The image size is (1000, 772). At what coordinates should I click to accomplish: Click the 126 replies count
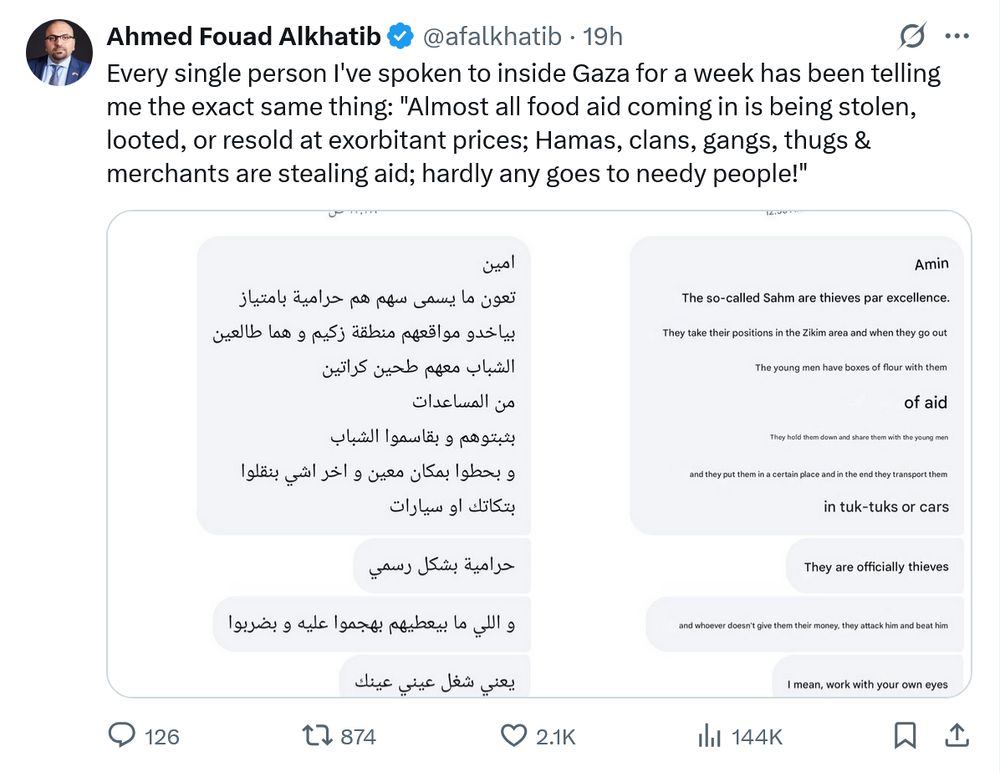pyautogui.click(x=162, y=737)
